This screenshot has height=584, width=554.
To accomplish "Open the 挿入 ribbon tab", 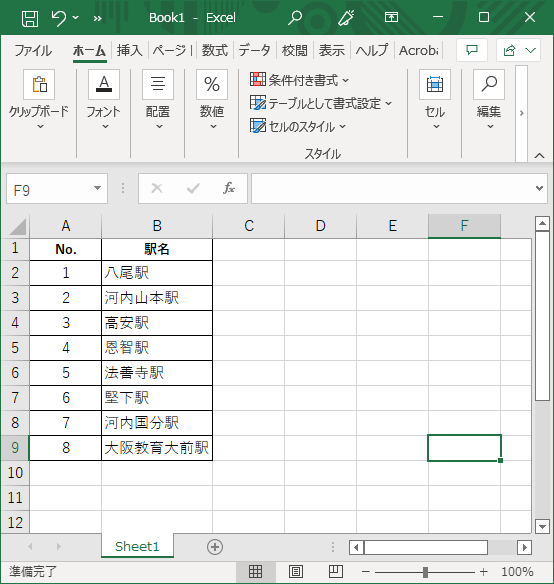I will pos(130,50).
